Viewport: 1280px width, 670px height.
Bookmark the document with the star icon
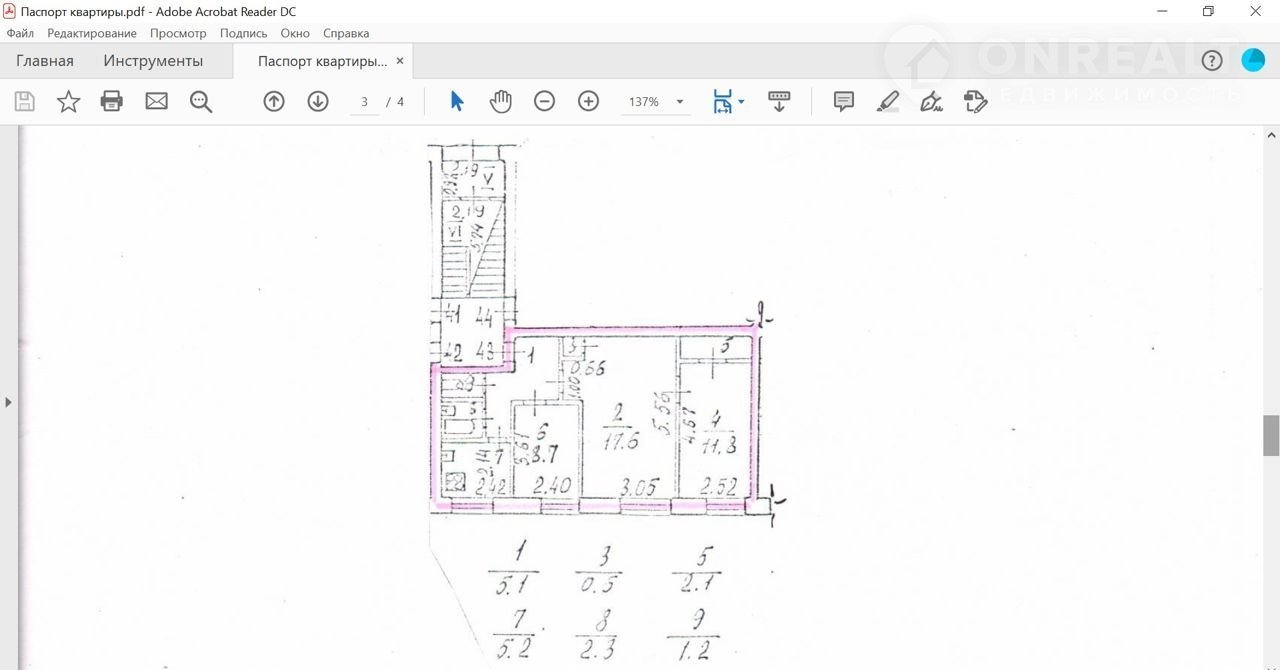coord(68,101)
